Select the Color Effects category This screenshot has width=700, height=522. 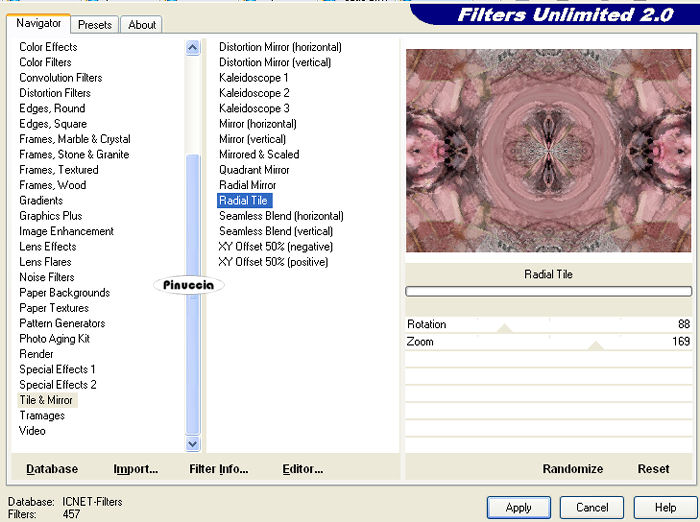tap(48, 47)
